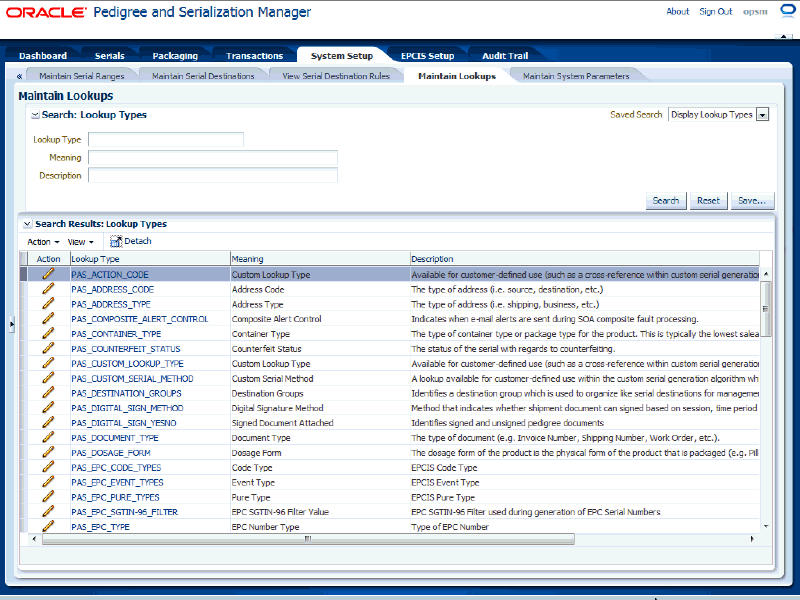The width and height of the screenshot is (800, 600).
Task: Open the Action menu dropdown
Action: (x=43, y=242)
